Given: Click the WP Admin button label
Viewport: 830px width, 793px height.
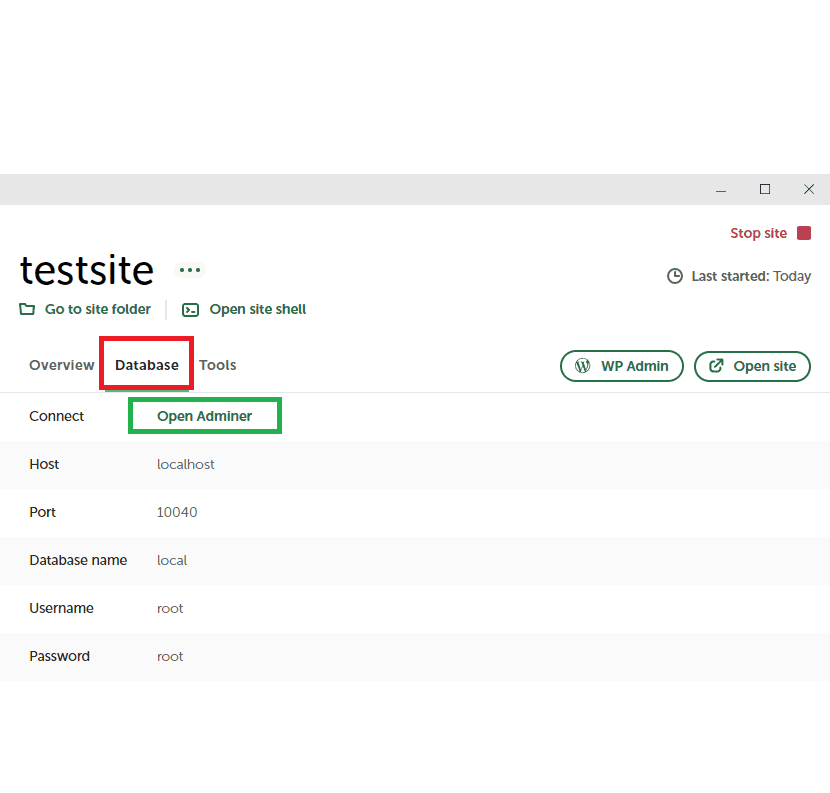Looking at the screenshot, I should 635,366.
